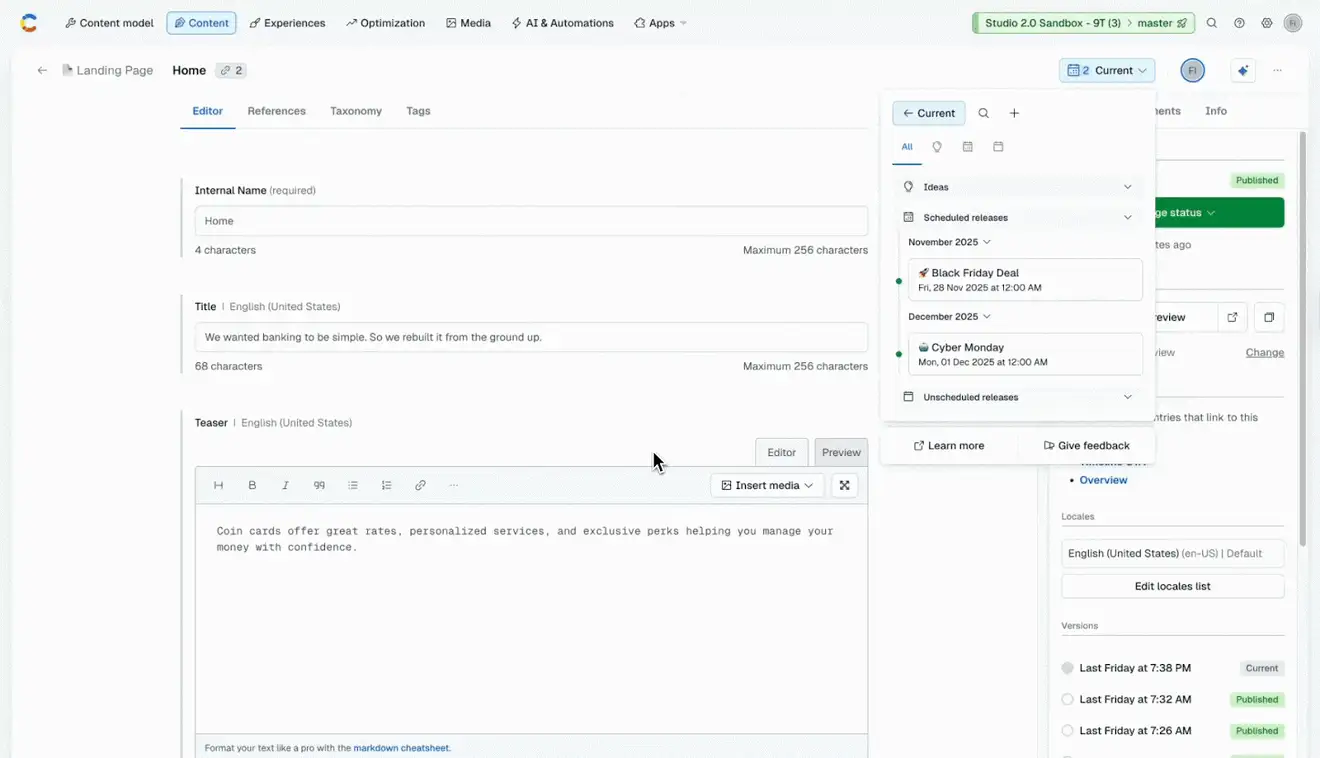
Task: Switch to the sidebar Info tab
Action: click(1215, 111)
